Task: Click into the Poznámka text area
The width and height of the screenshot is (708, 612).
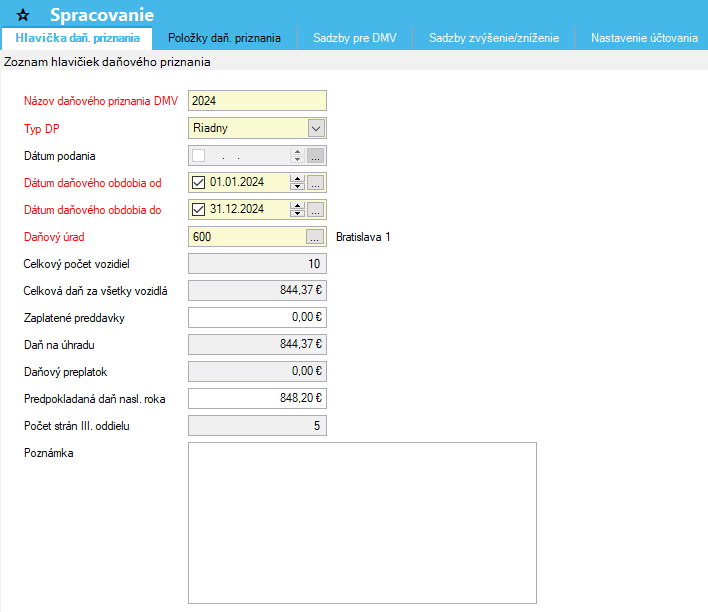Action: [x=363, y=523]
